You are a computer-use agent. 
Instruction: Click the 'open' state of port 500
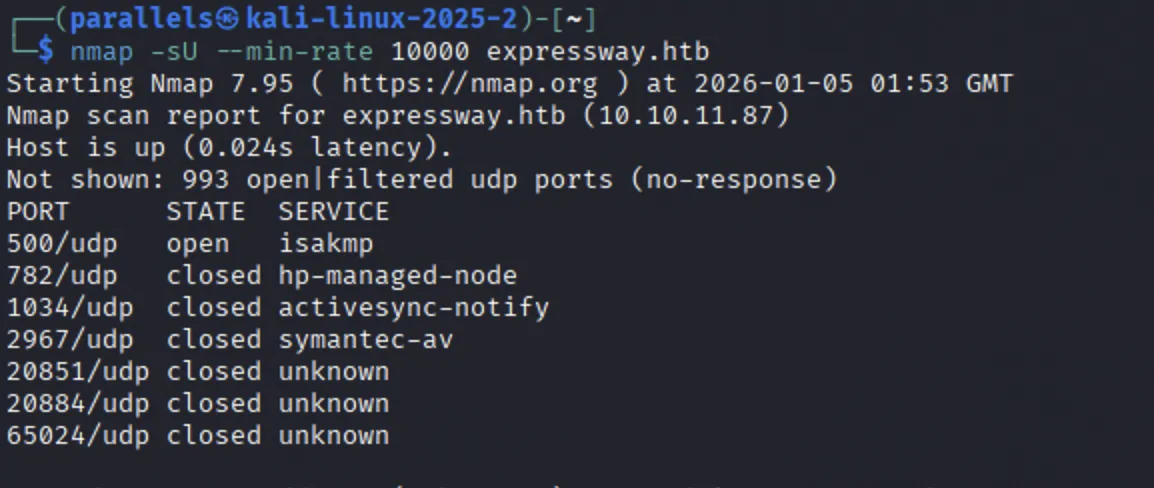[197, 245]
